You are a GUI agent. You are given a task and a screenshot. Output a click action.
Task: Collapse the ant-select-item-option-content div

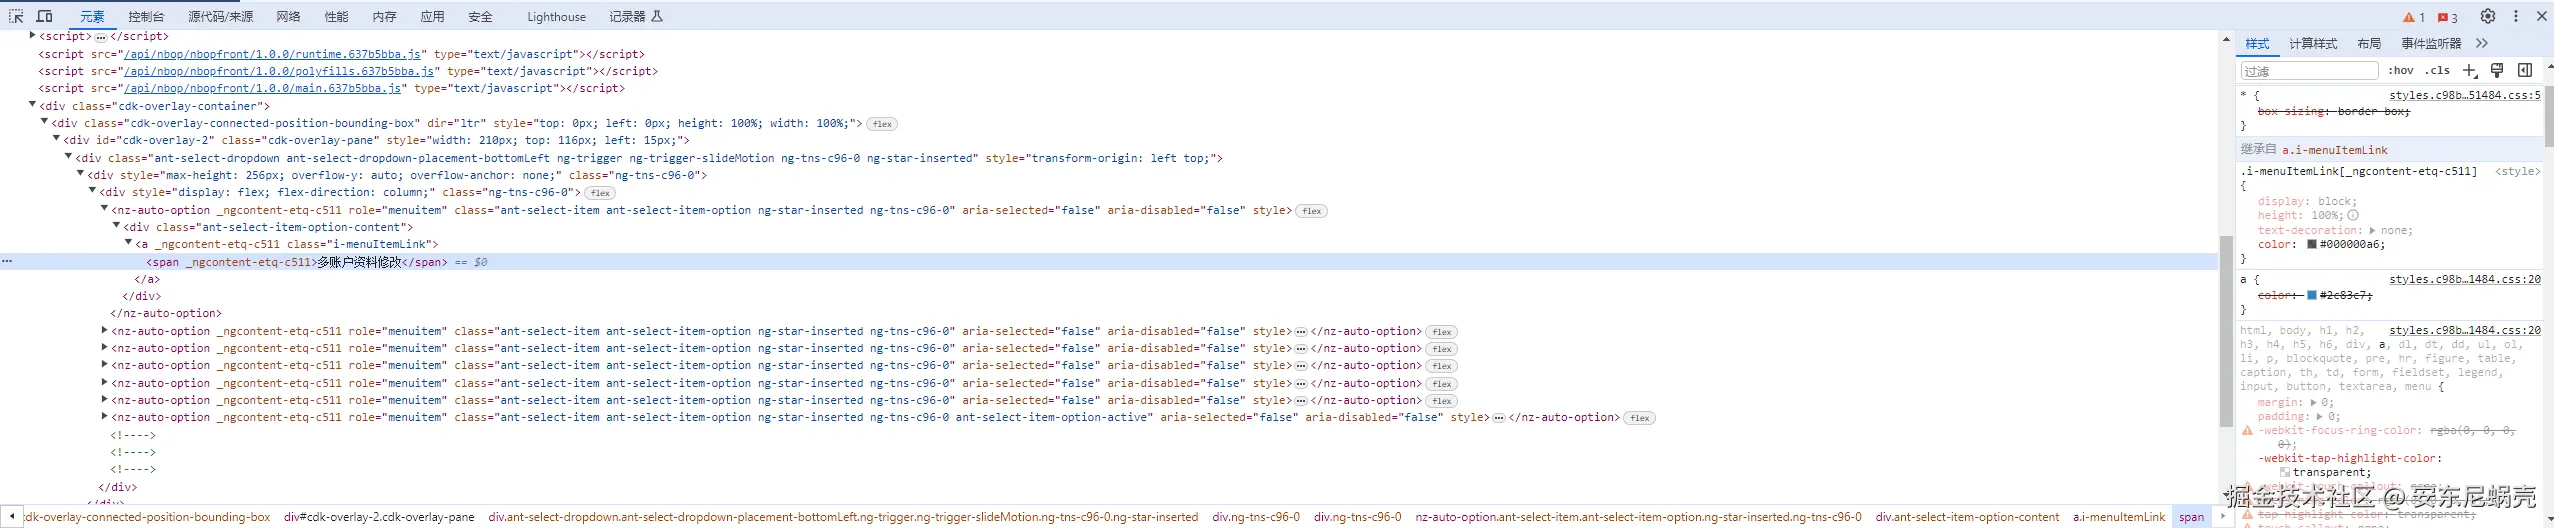pos(117,226)
